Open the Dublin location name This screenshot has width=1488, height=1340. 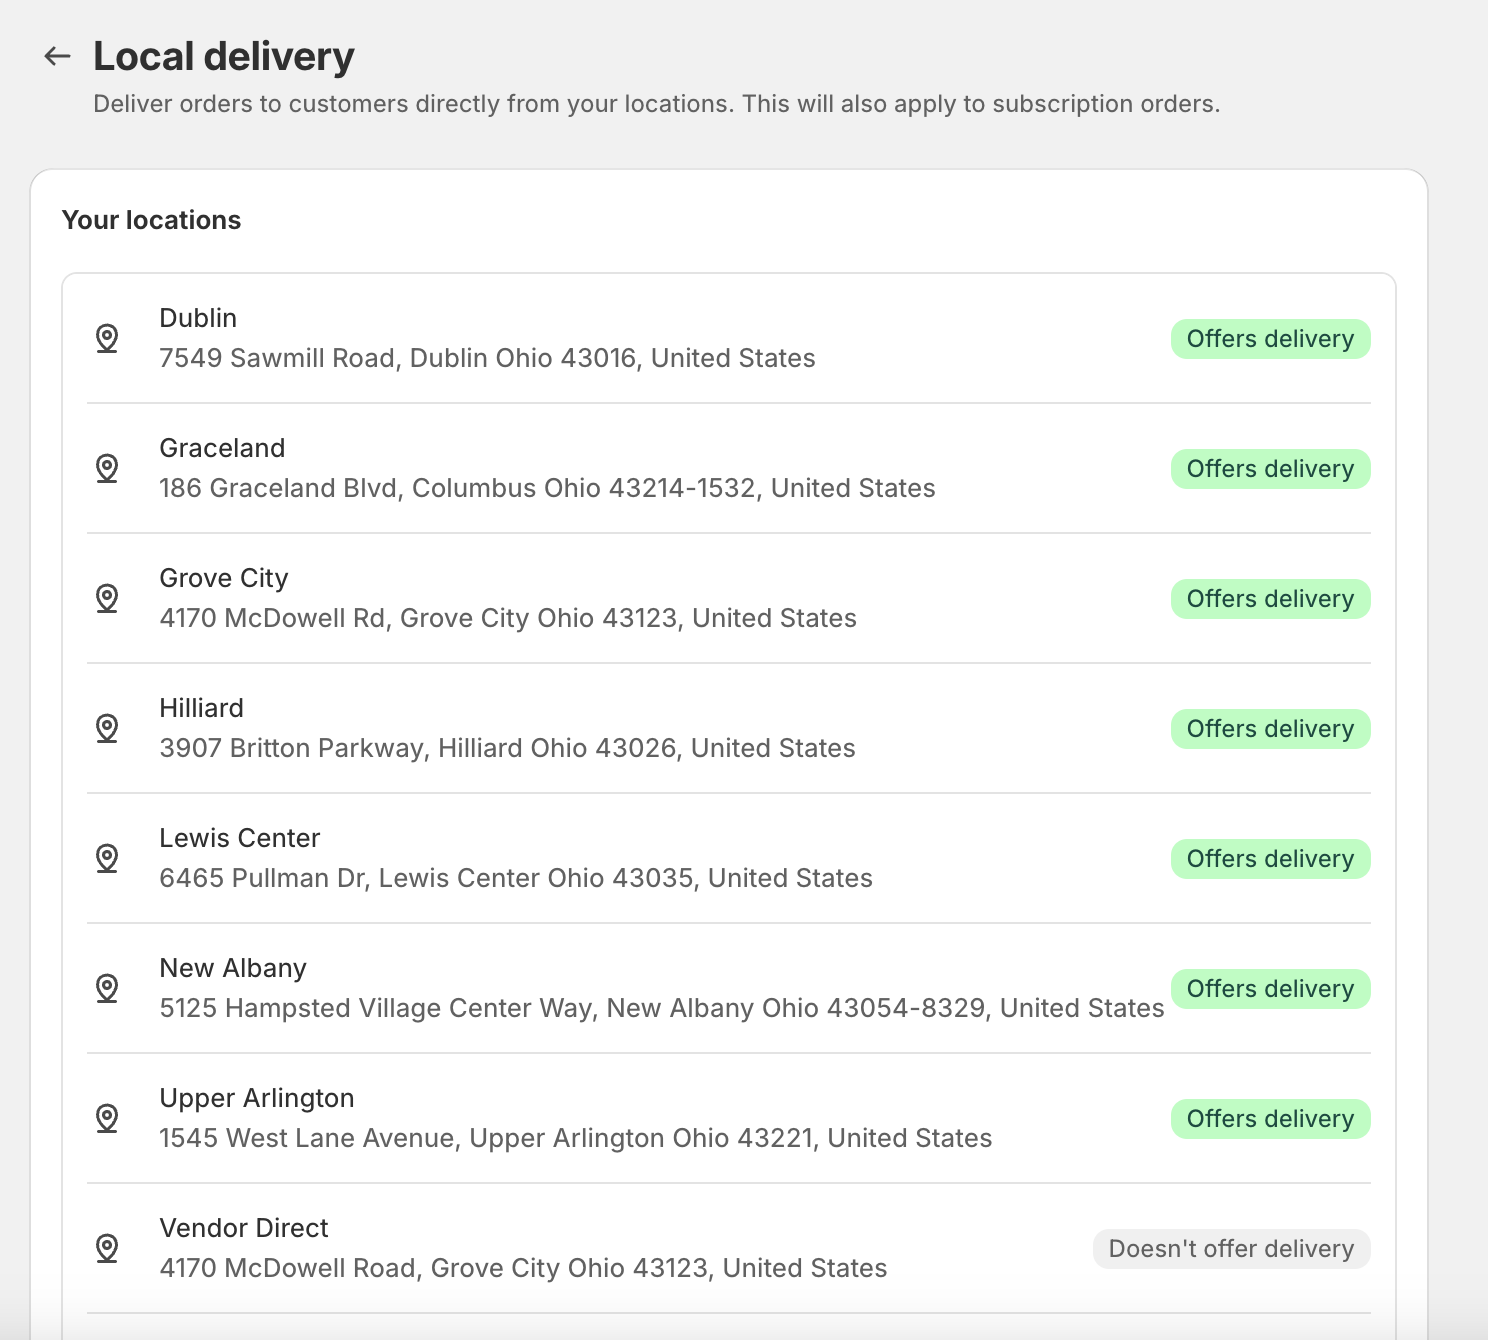coord(198,318)
